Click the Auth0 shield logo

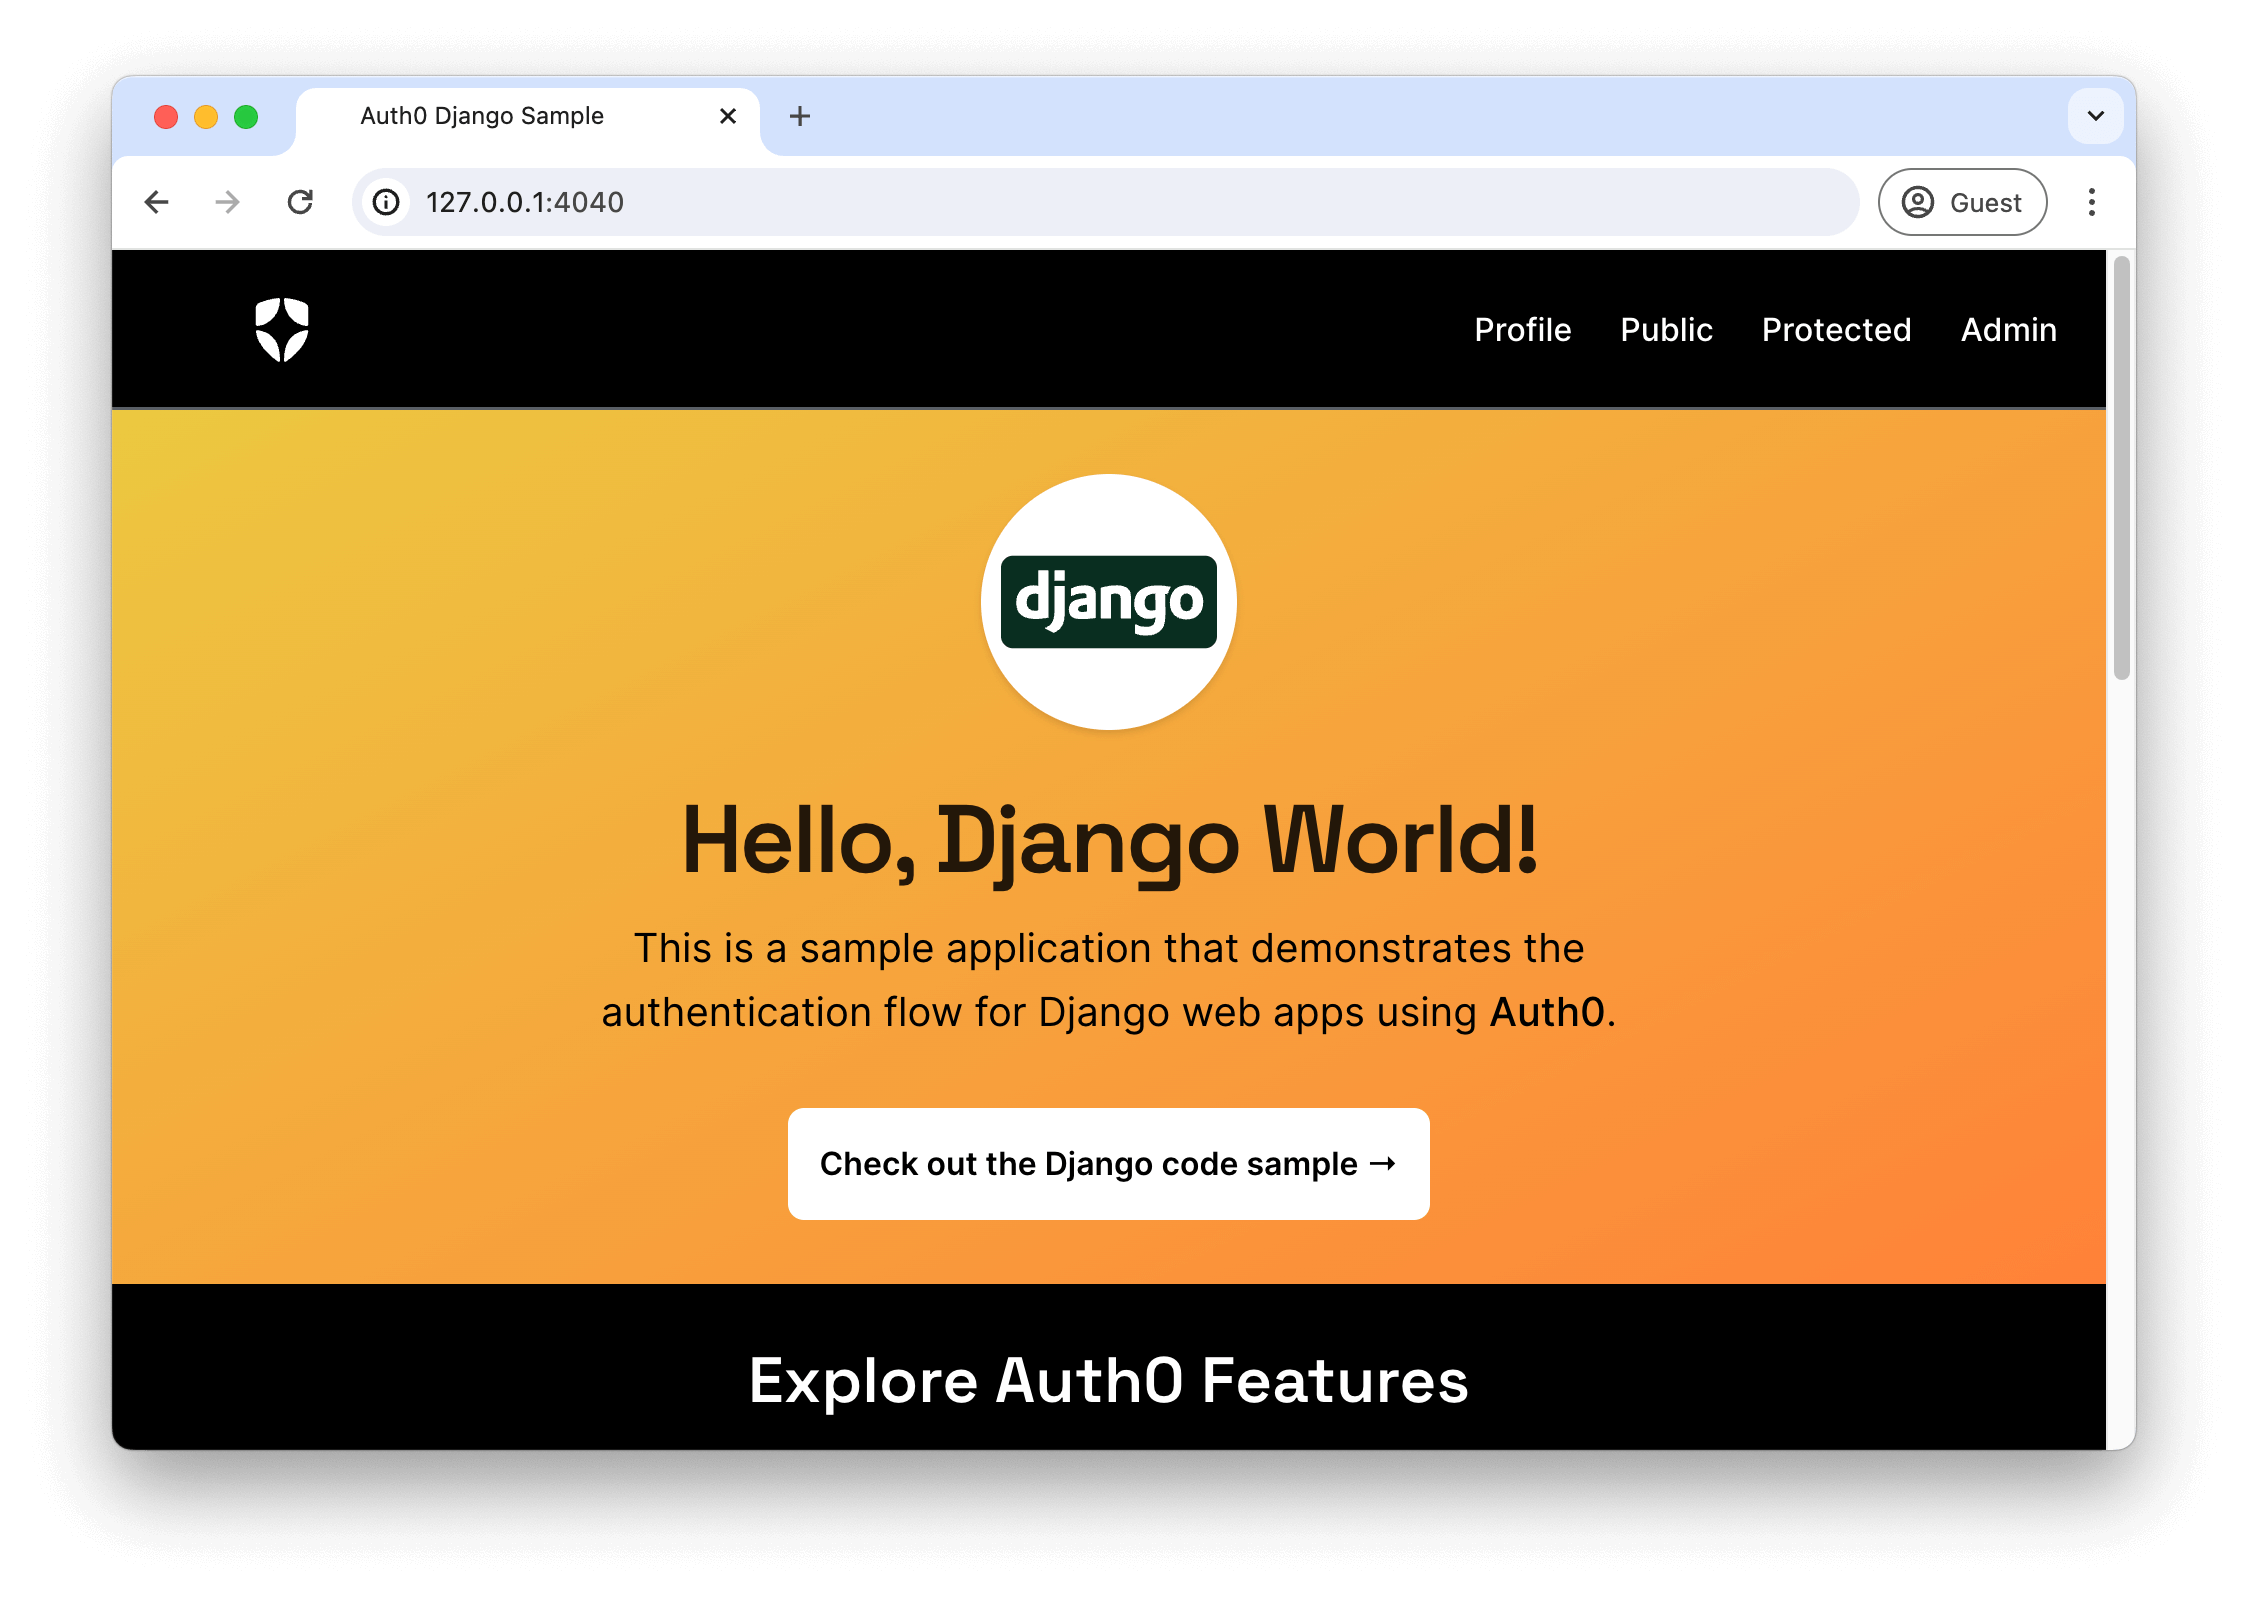tap(282, 330)
